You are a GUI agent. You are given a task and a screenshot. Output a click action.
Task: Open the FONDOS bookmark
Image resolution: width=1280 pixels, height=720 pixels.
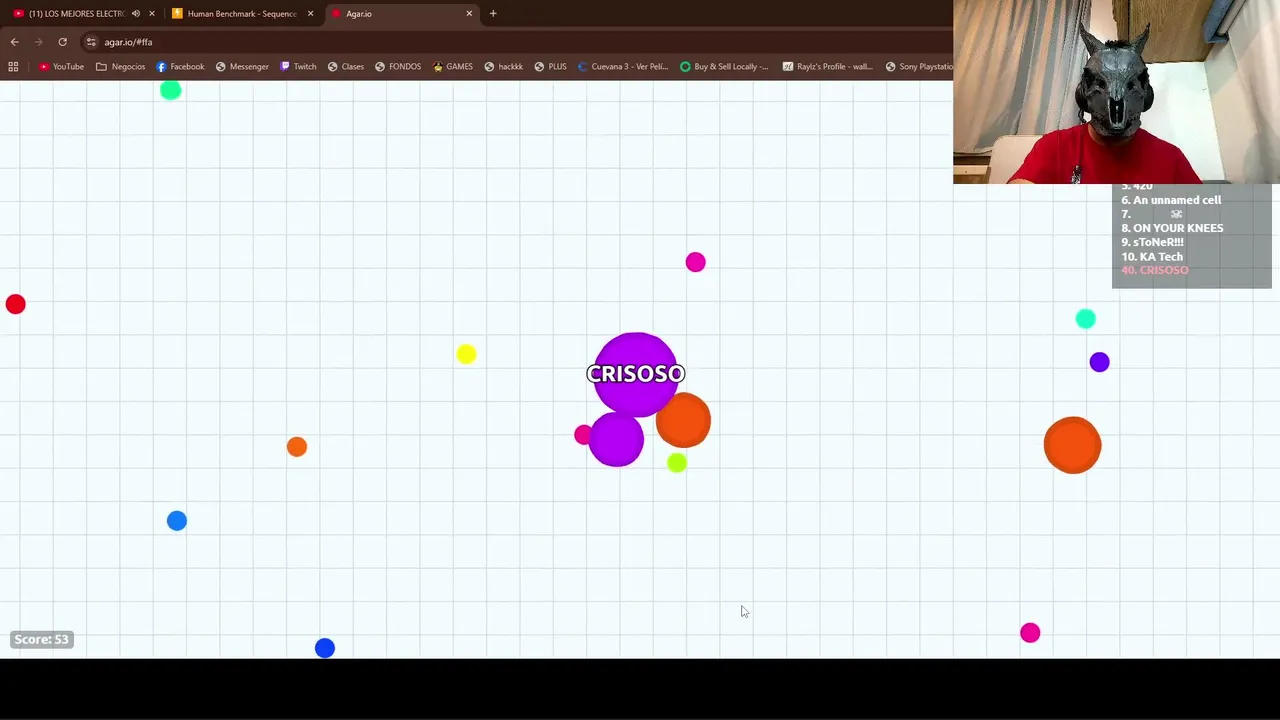(398, 67)
